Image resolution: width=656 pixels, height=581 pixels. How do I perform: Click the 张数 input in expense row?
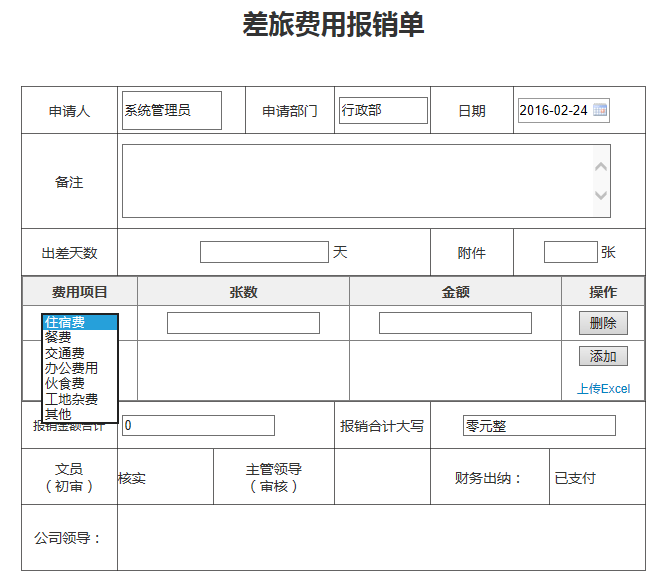click(243, 323)
